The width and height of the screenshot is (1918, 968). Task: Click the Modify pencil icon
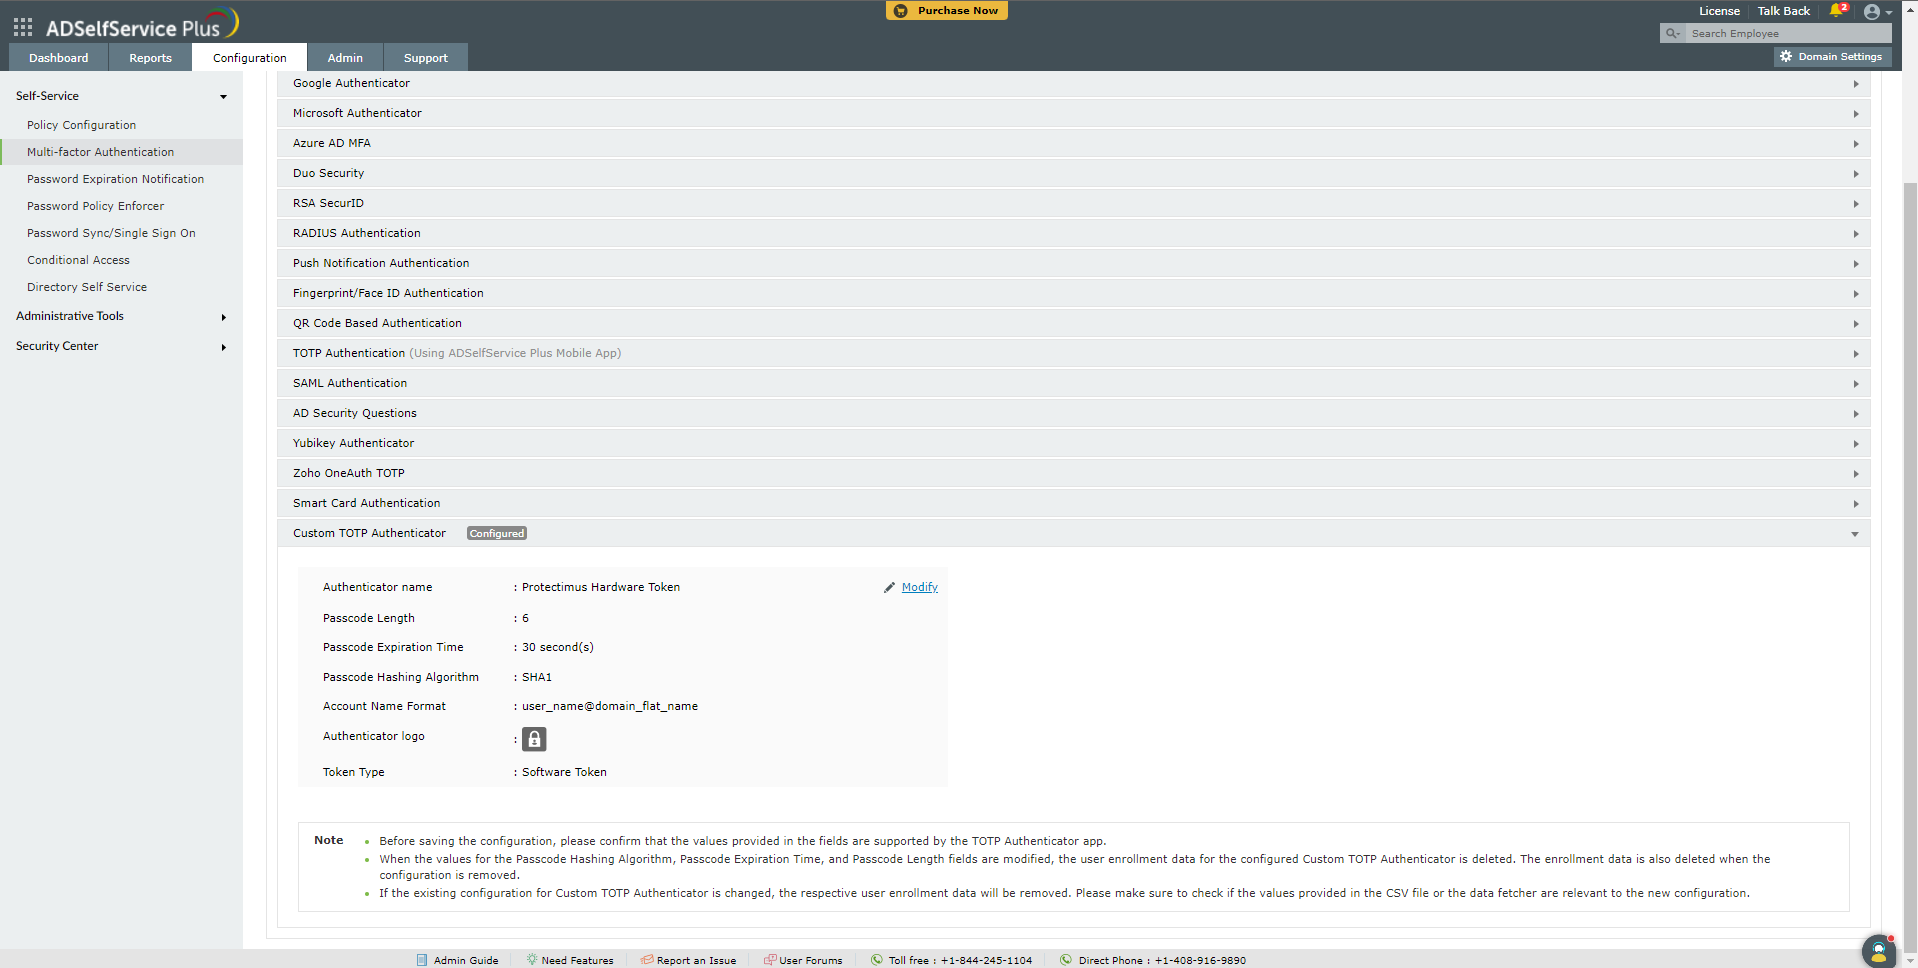889,588
